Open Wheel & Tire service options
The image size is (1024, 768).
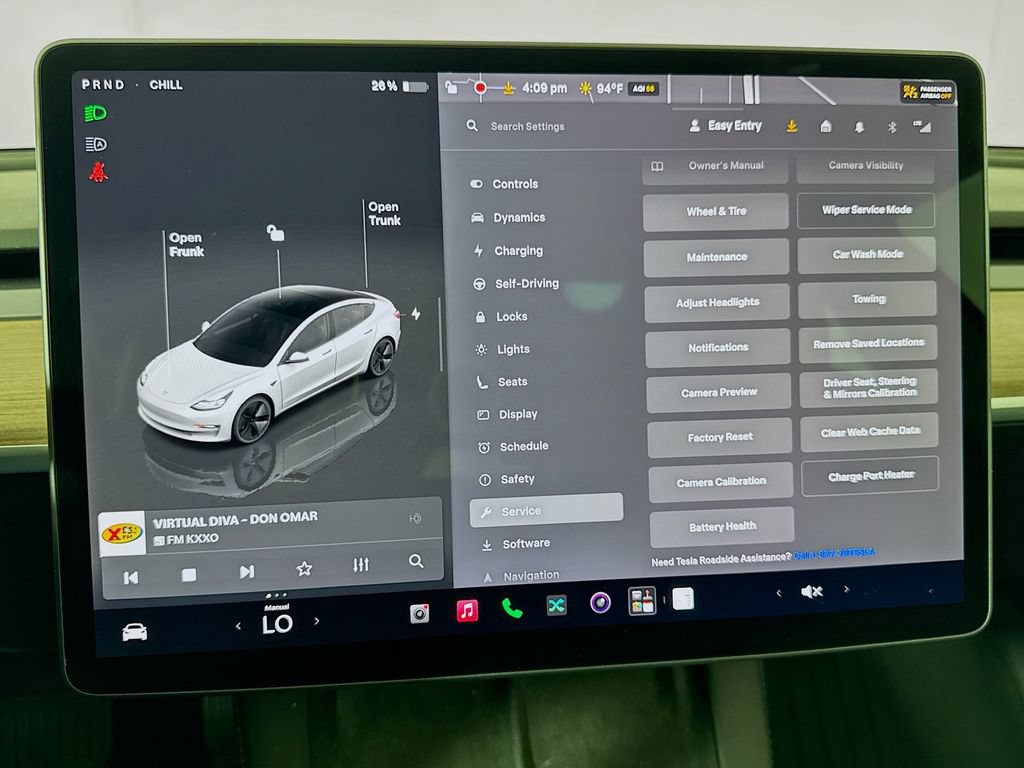[716, 212]
